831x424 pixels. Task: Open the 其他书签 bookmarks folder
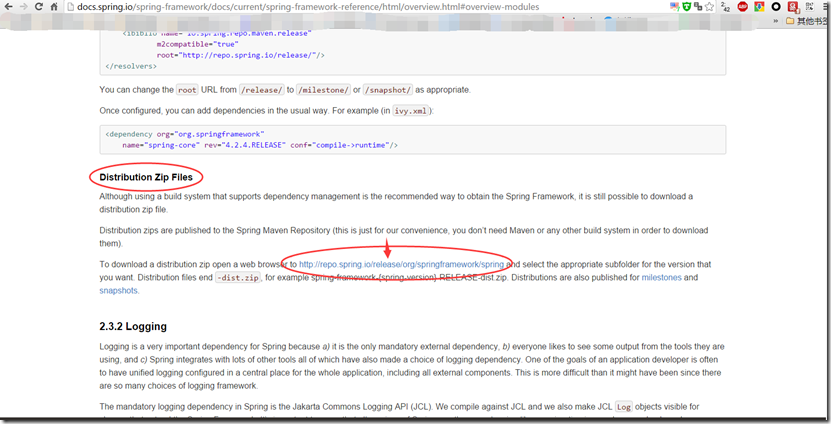(807, 21)
